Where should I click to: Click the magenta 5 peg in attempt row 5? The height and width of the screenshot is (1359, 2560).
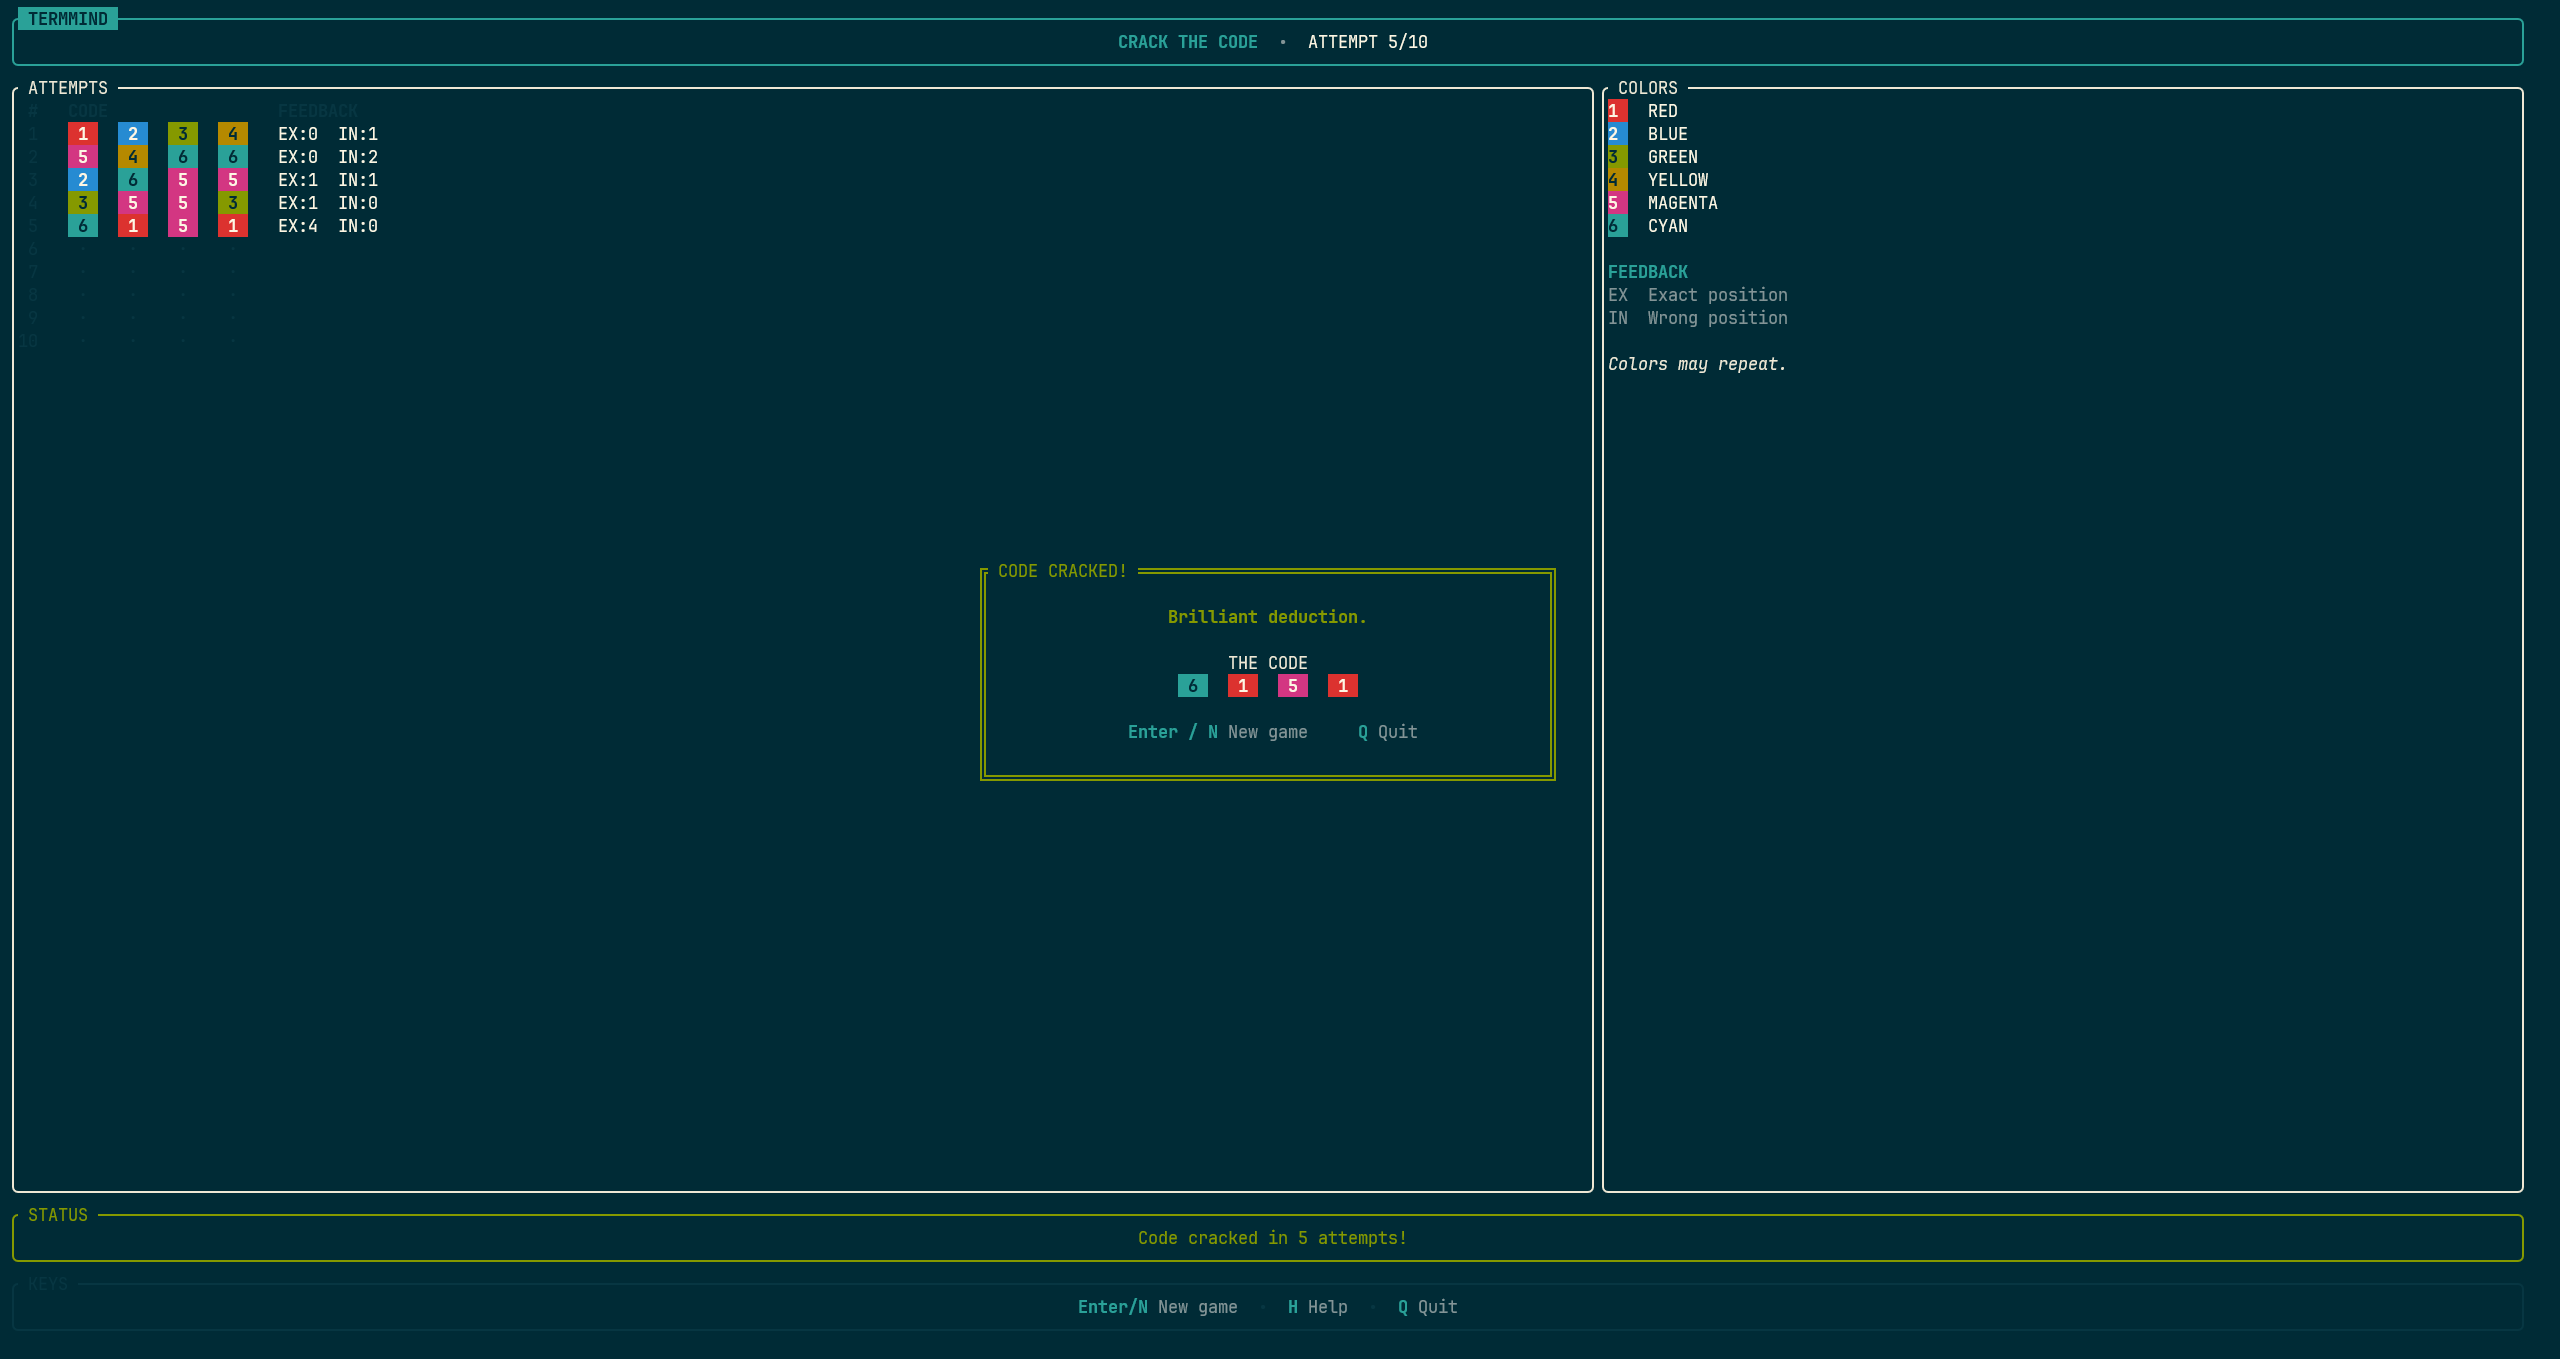click(183, 226)
